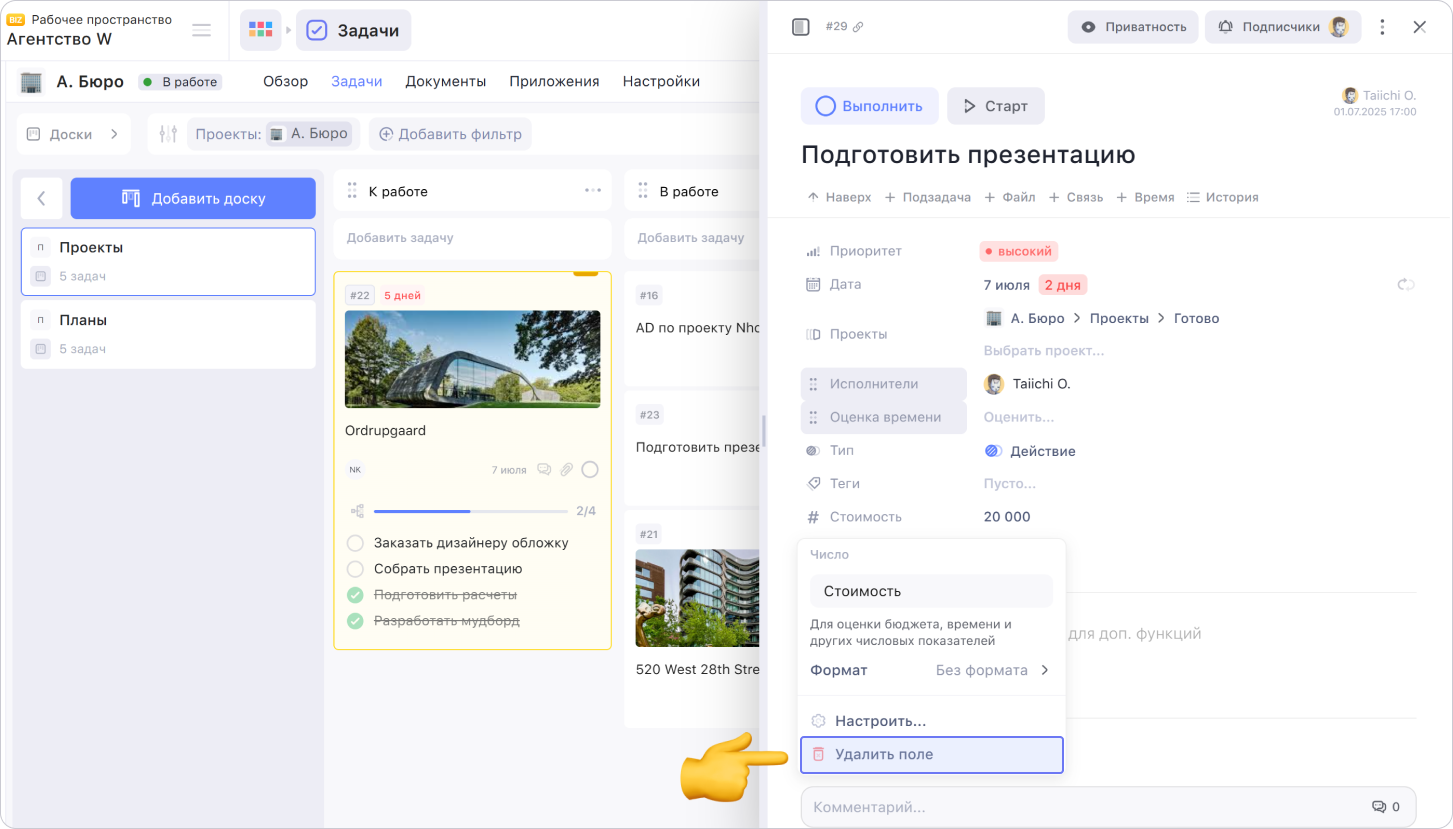Open the Ordrupgaard building thumbnail
The width and height of the screenshot is (1453, 829).
point(472,359)
